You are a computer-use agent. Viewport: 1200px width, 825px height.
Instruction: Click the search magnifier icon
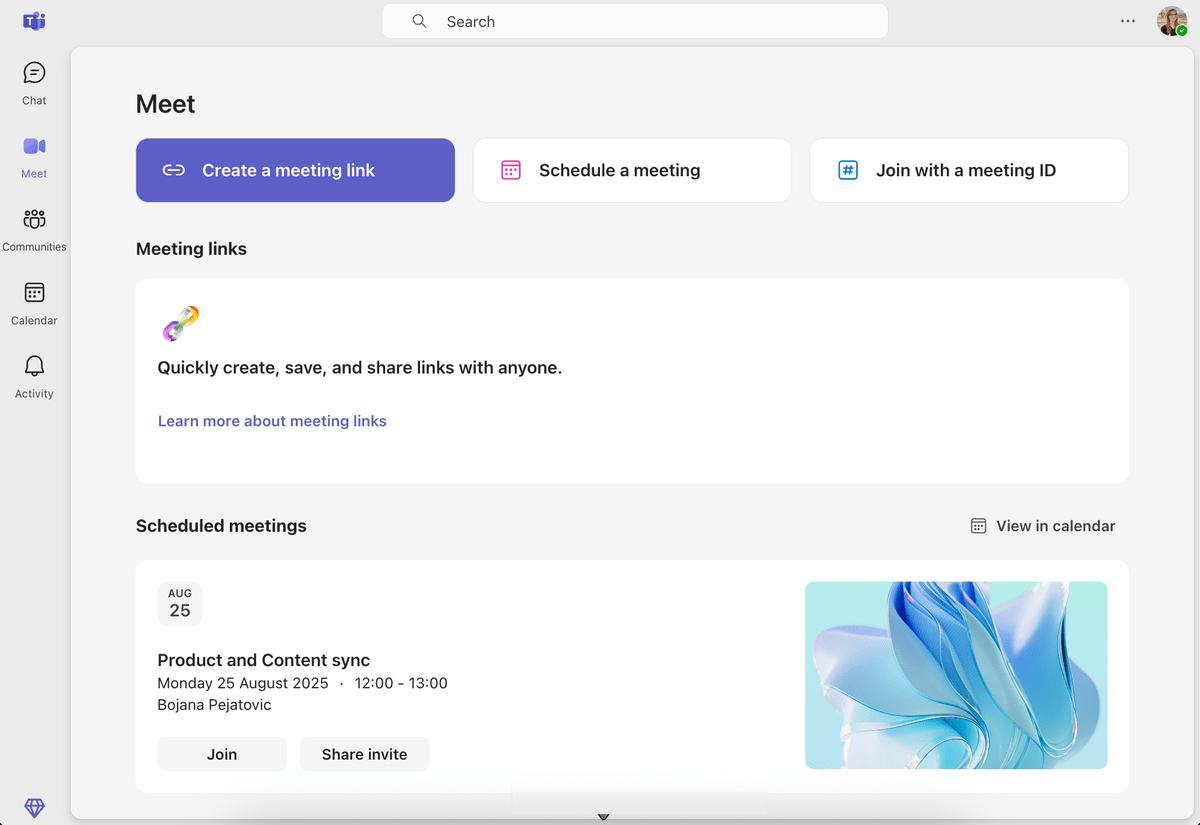[420, 21]
